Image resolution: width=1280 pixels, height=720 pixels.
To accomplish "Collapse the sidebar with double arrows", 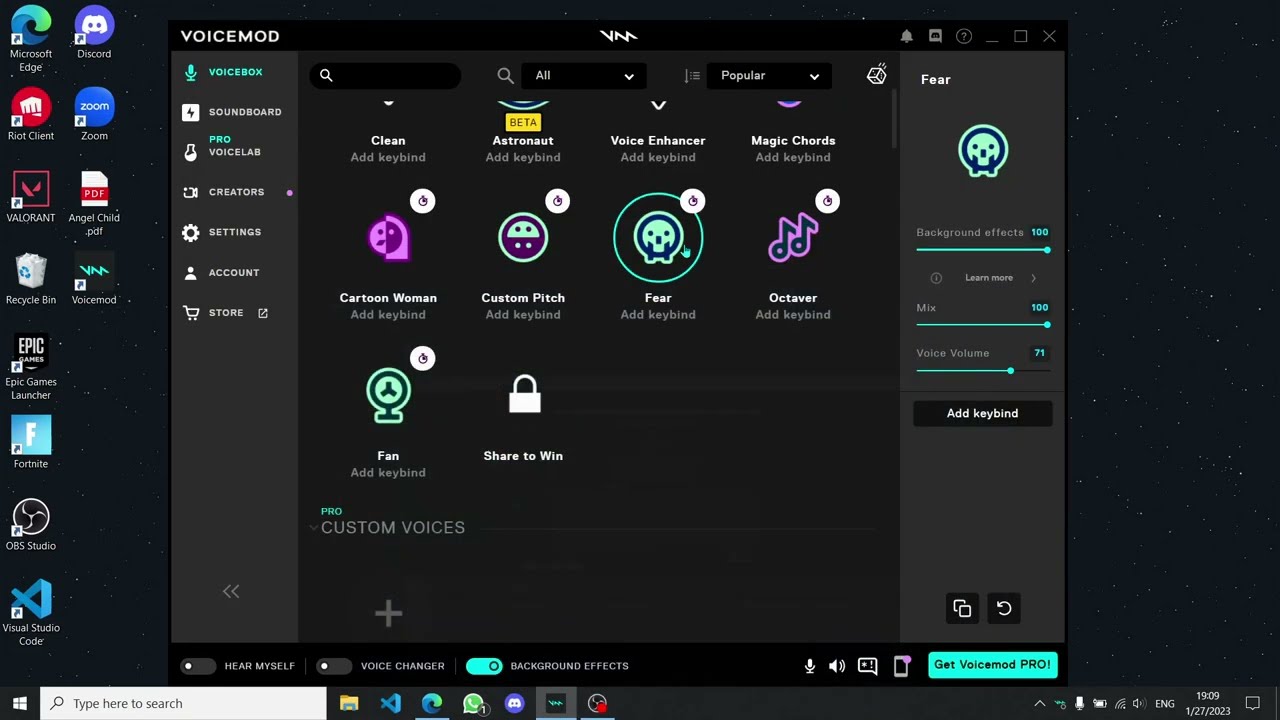I will click(x=231, y=592).
